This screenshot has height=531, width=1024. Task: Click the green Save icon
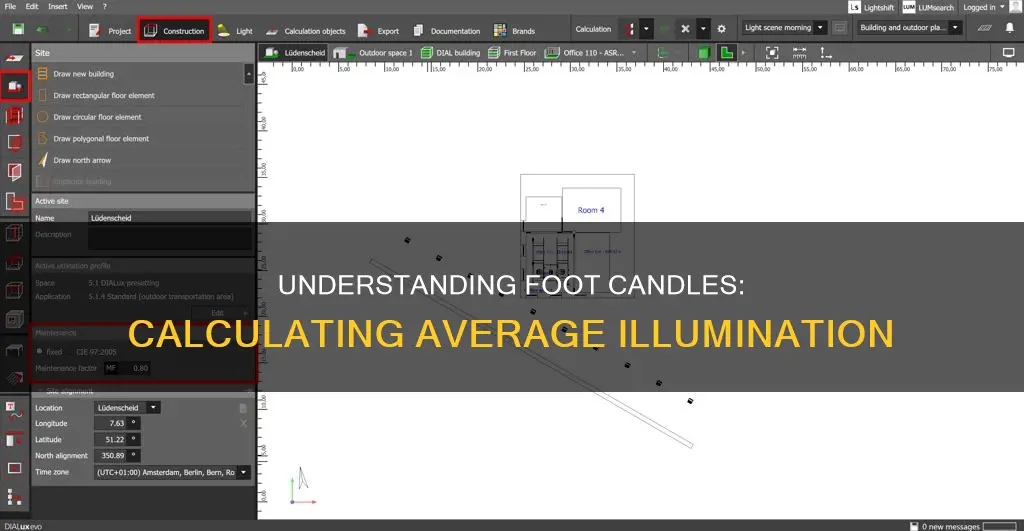tap(18, 29)
